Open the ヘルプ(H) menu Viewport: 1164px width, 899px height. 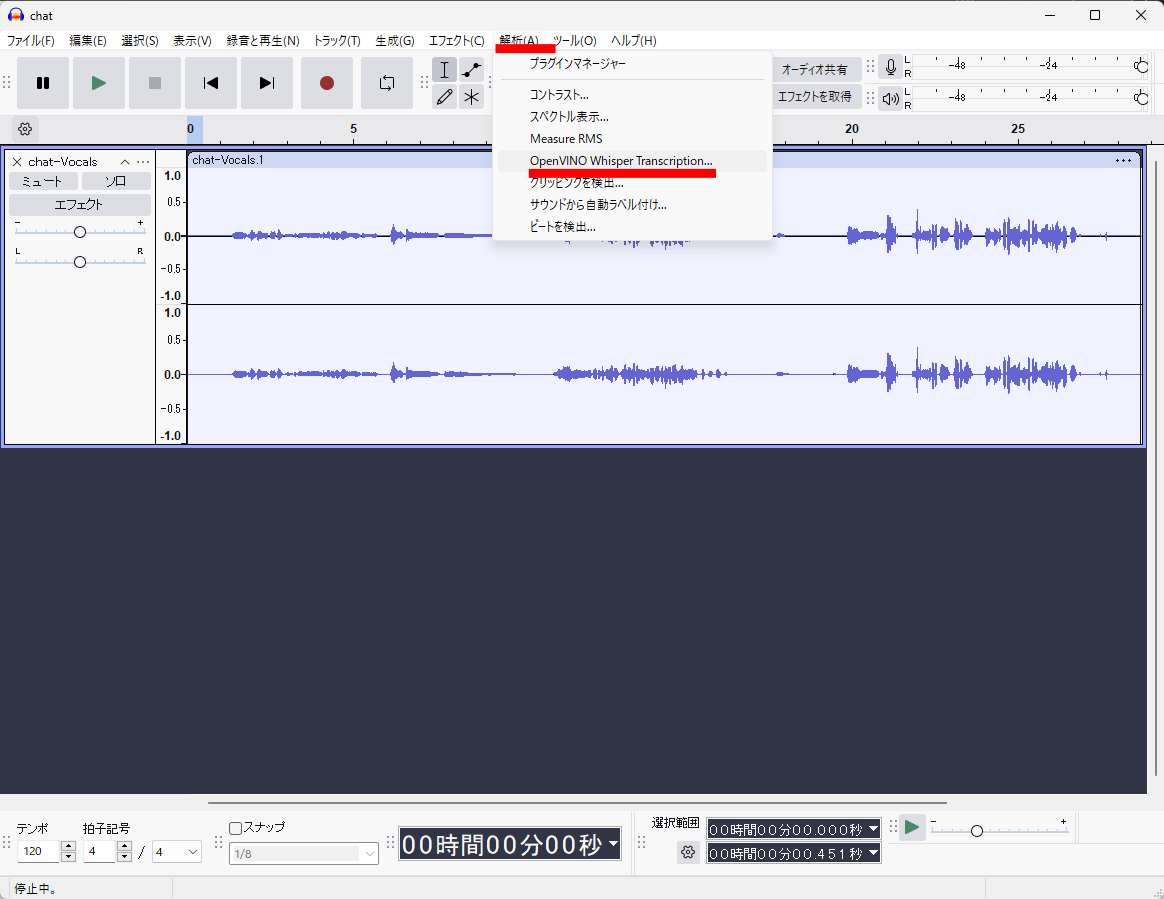[x=634, y=41]
